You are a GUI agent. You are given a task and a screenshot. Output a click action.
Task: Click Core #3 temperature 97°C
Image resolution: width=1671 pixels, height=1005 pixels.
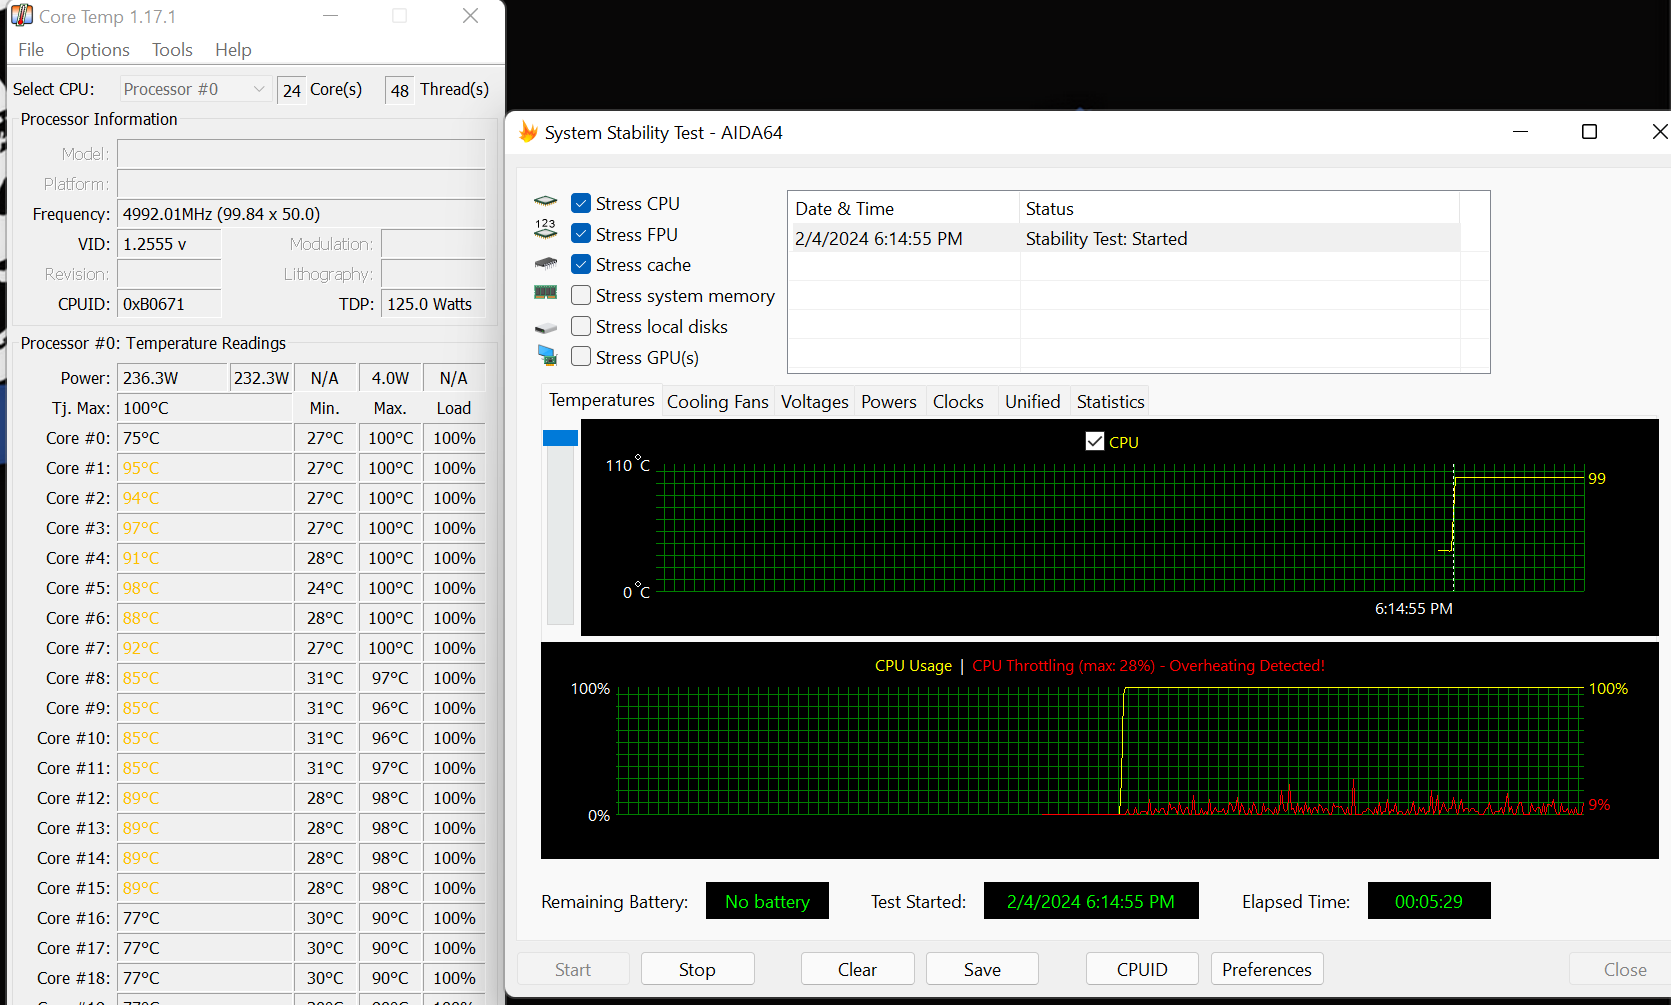pos(204,528)
